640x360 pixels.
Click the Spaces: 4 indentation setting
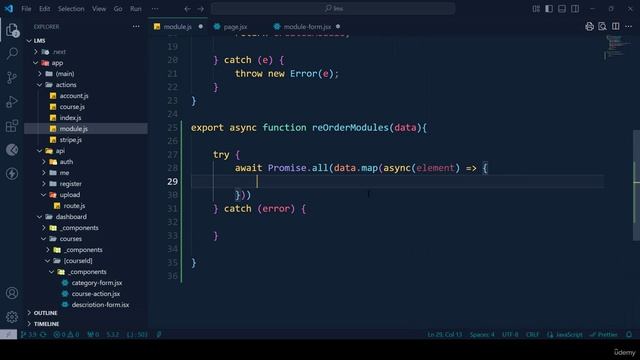tap(482, 334)
